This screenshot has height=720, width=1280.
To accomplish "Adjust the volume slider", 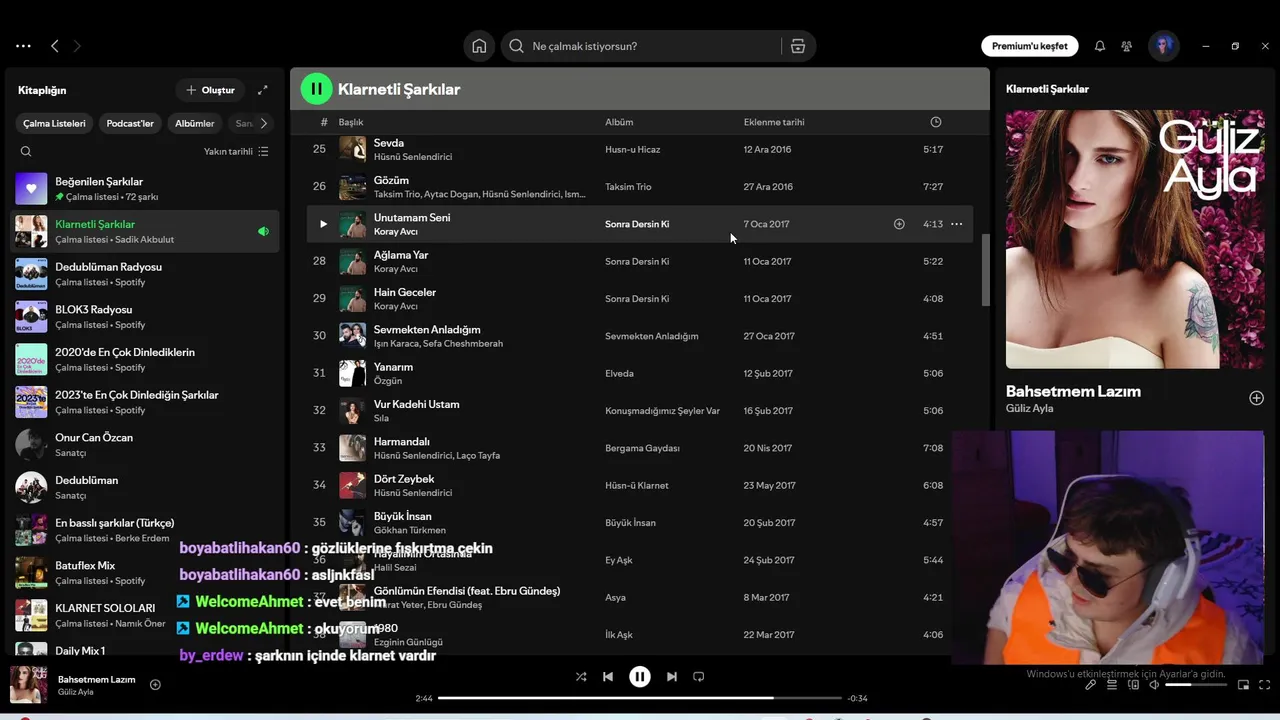I will tap(1196, 685).
